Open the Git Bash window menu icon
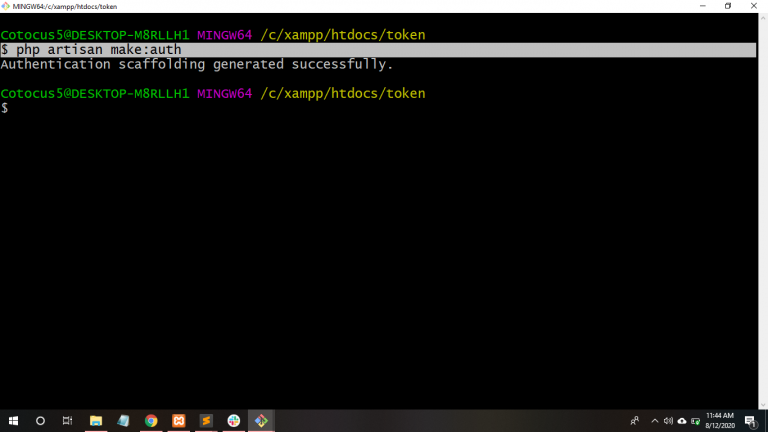The image size is (768, 432). (5, 6)
